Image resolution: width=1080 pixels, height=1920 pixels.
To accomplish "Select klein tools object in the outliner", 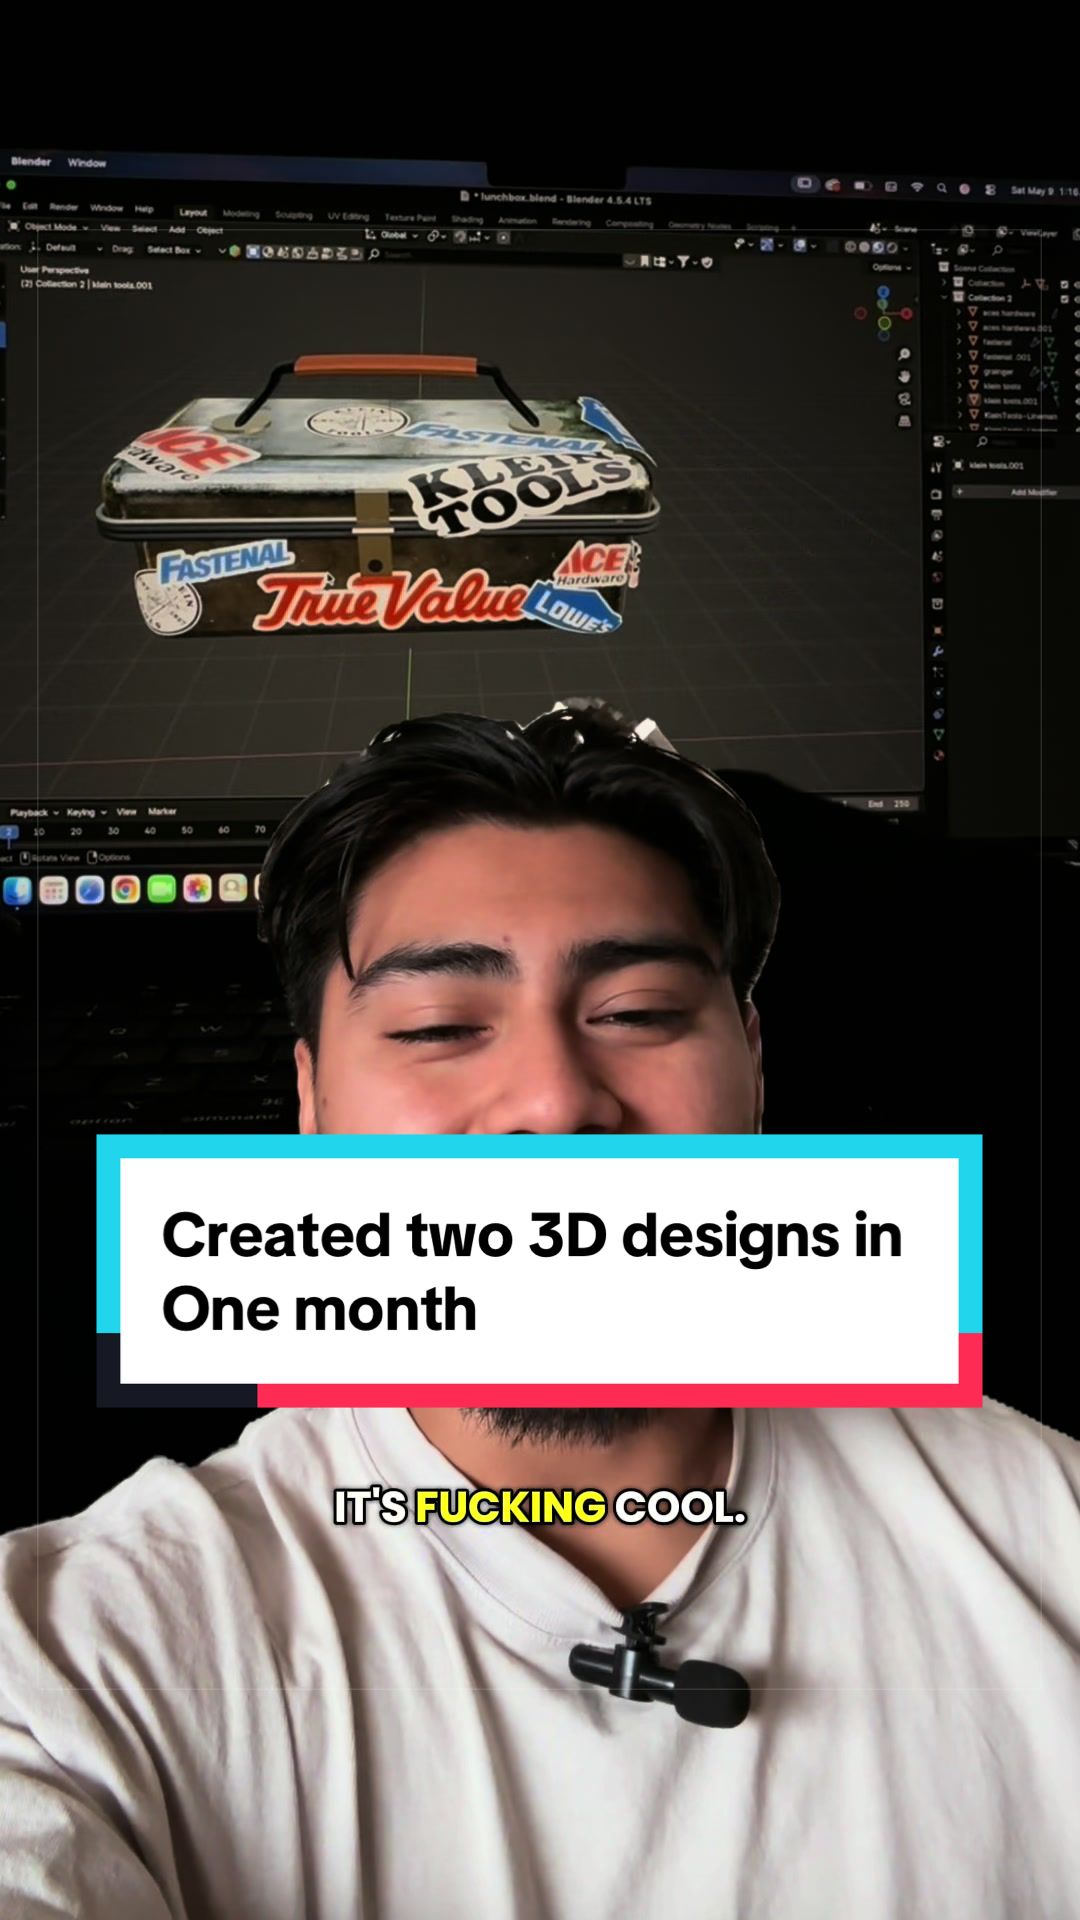I will click(x=1001, y=386).
